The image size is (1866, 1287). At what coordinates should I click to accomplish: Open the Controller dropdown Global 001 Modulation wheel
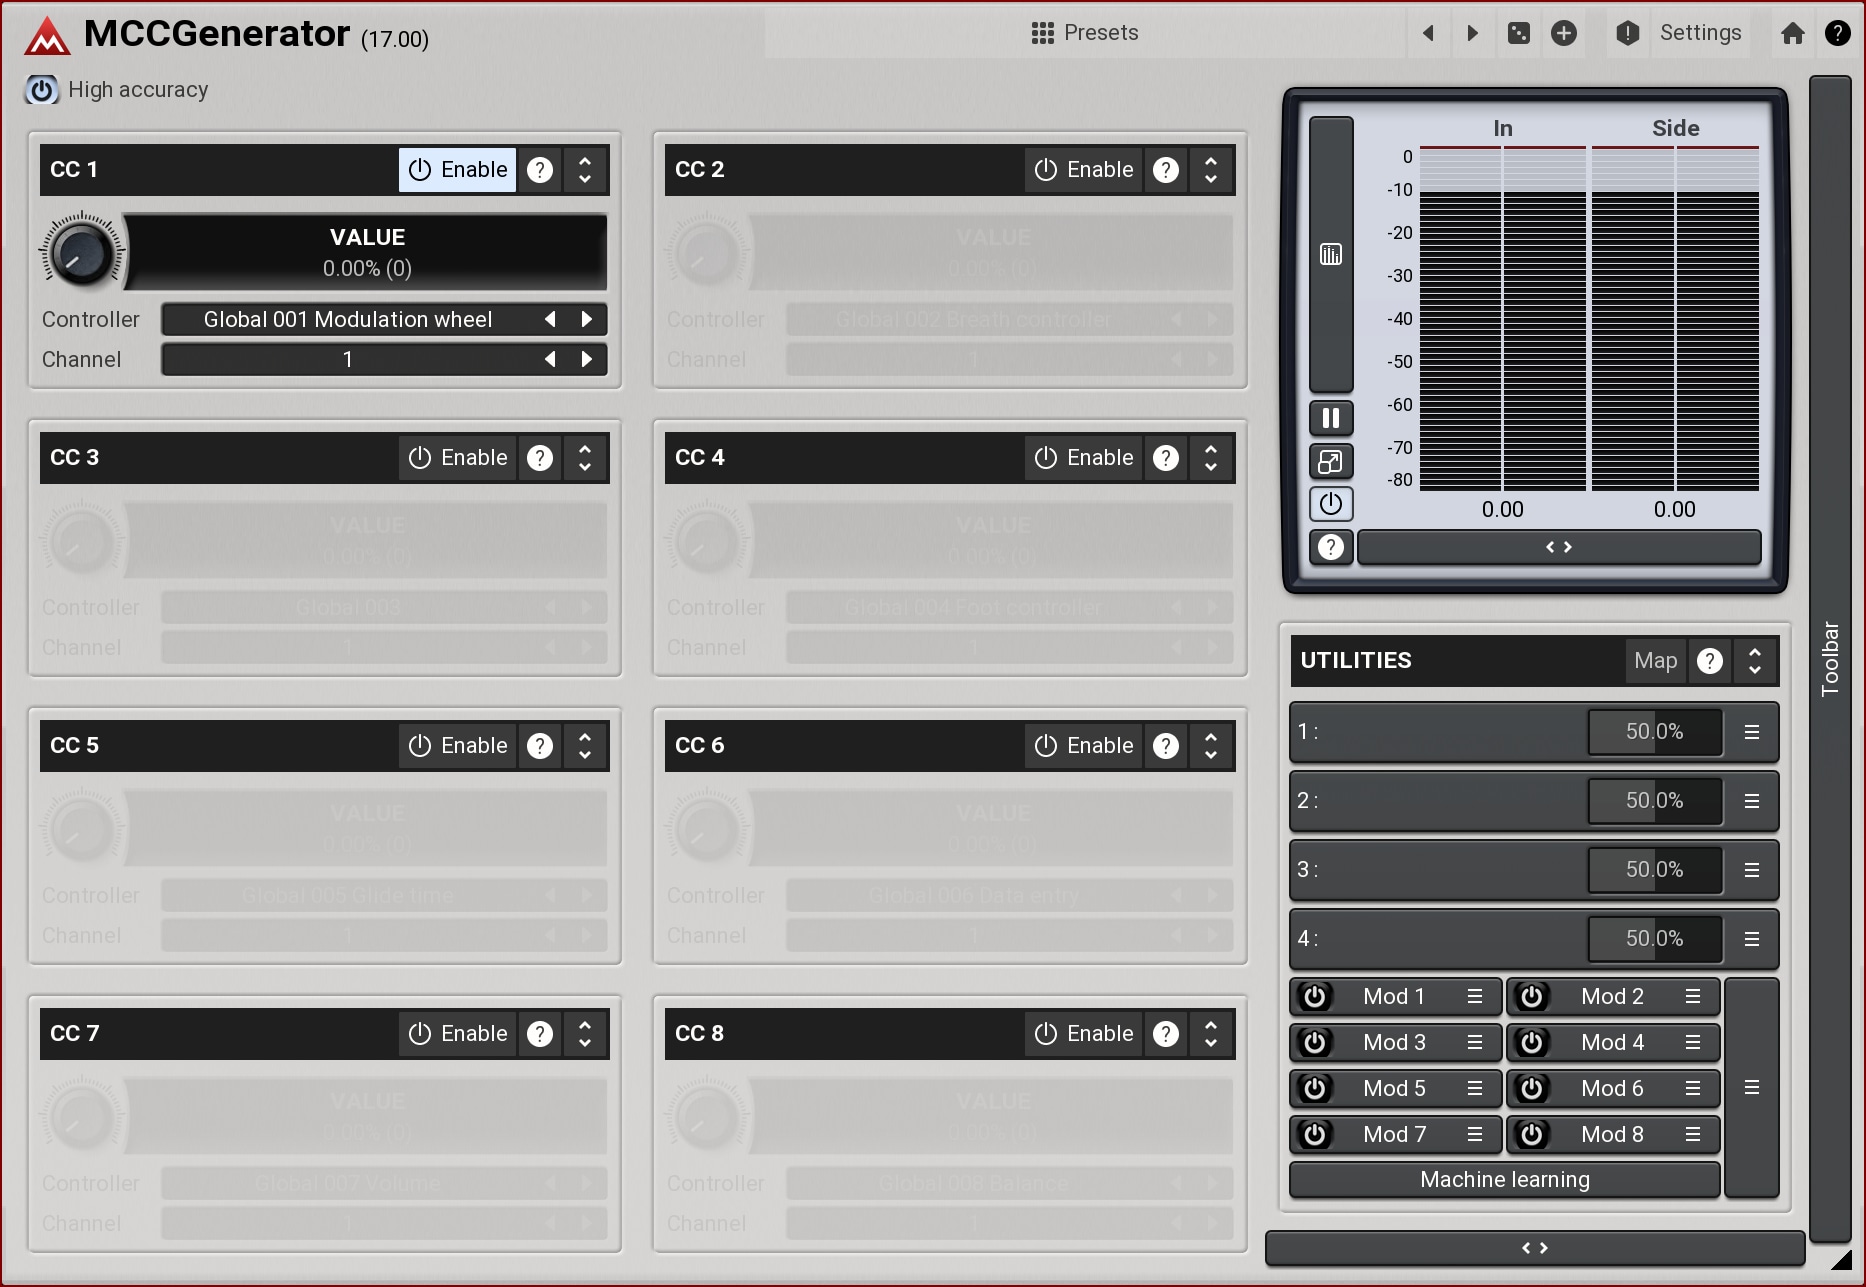pyautogui.click(x=348, y=320)
